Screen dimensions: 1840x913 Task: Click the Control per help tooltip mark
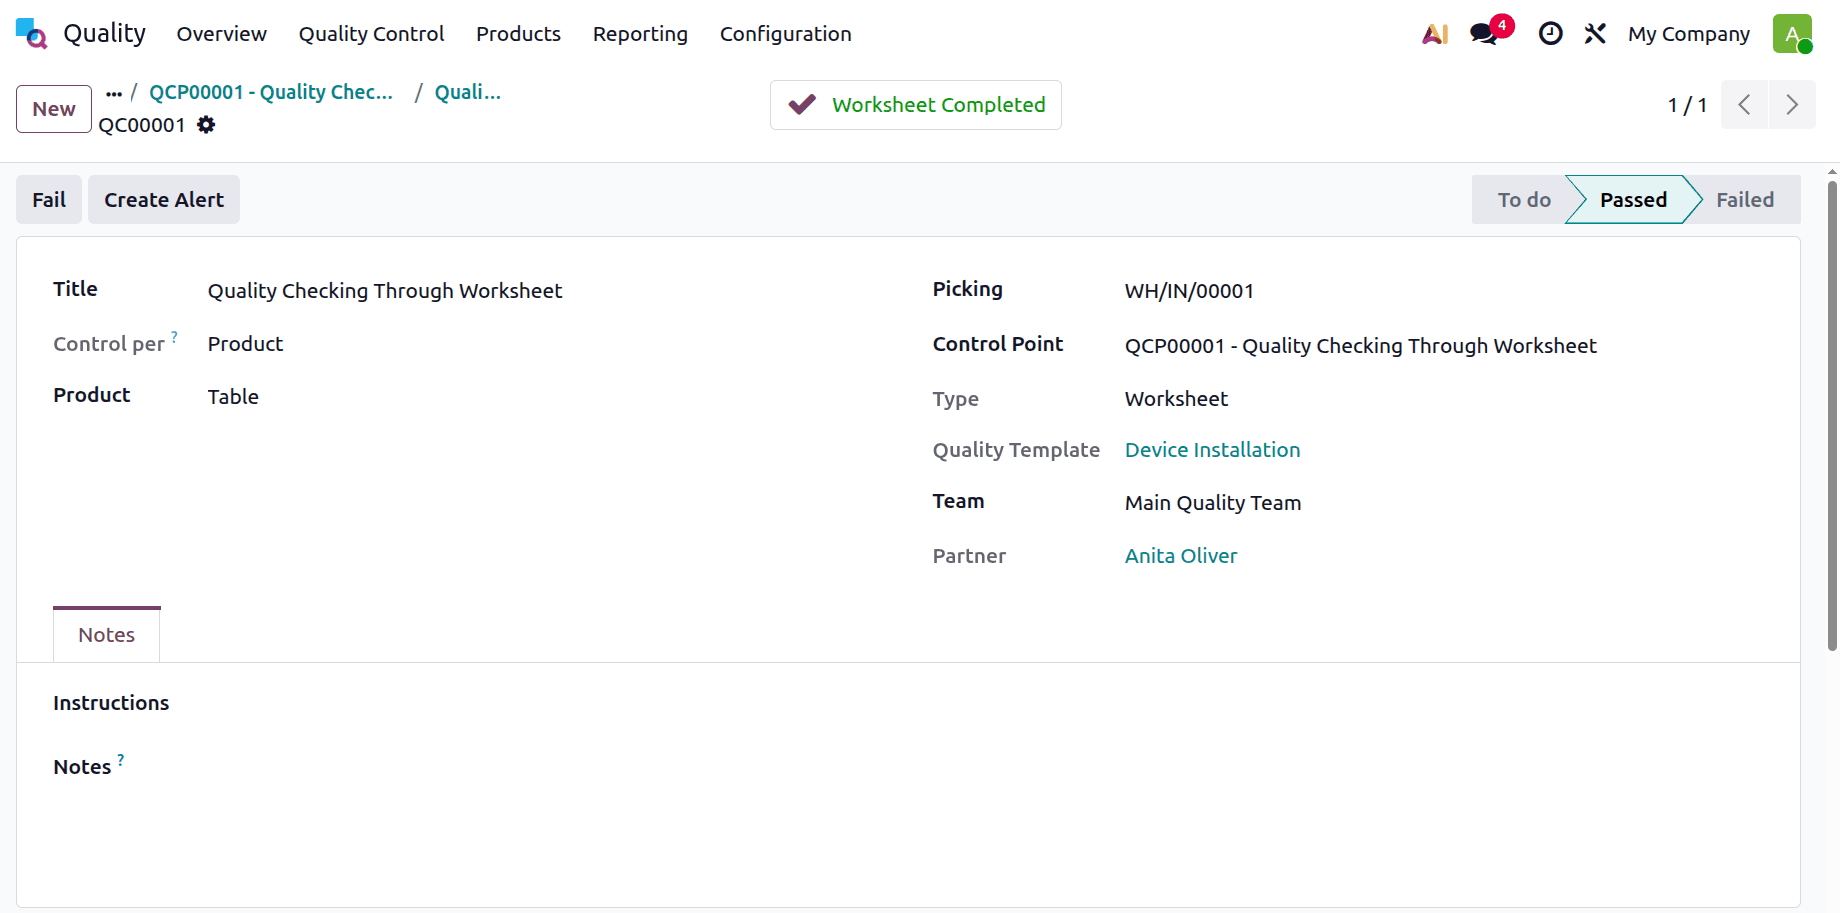174,337
